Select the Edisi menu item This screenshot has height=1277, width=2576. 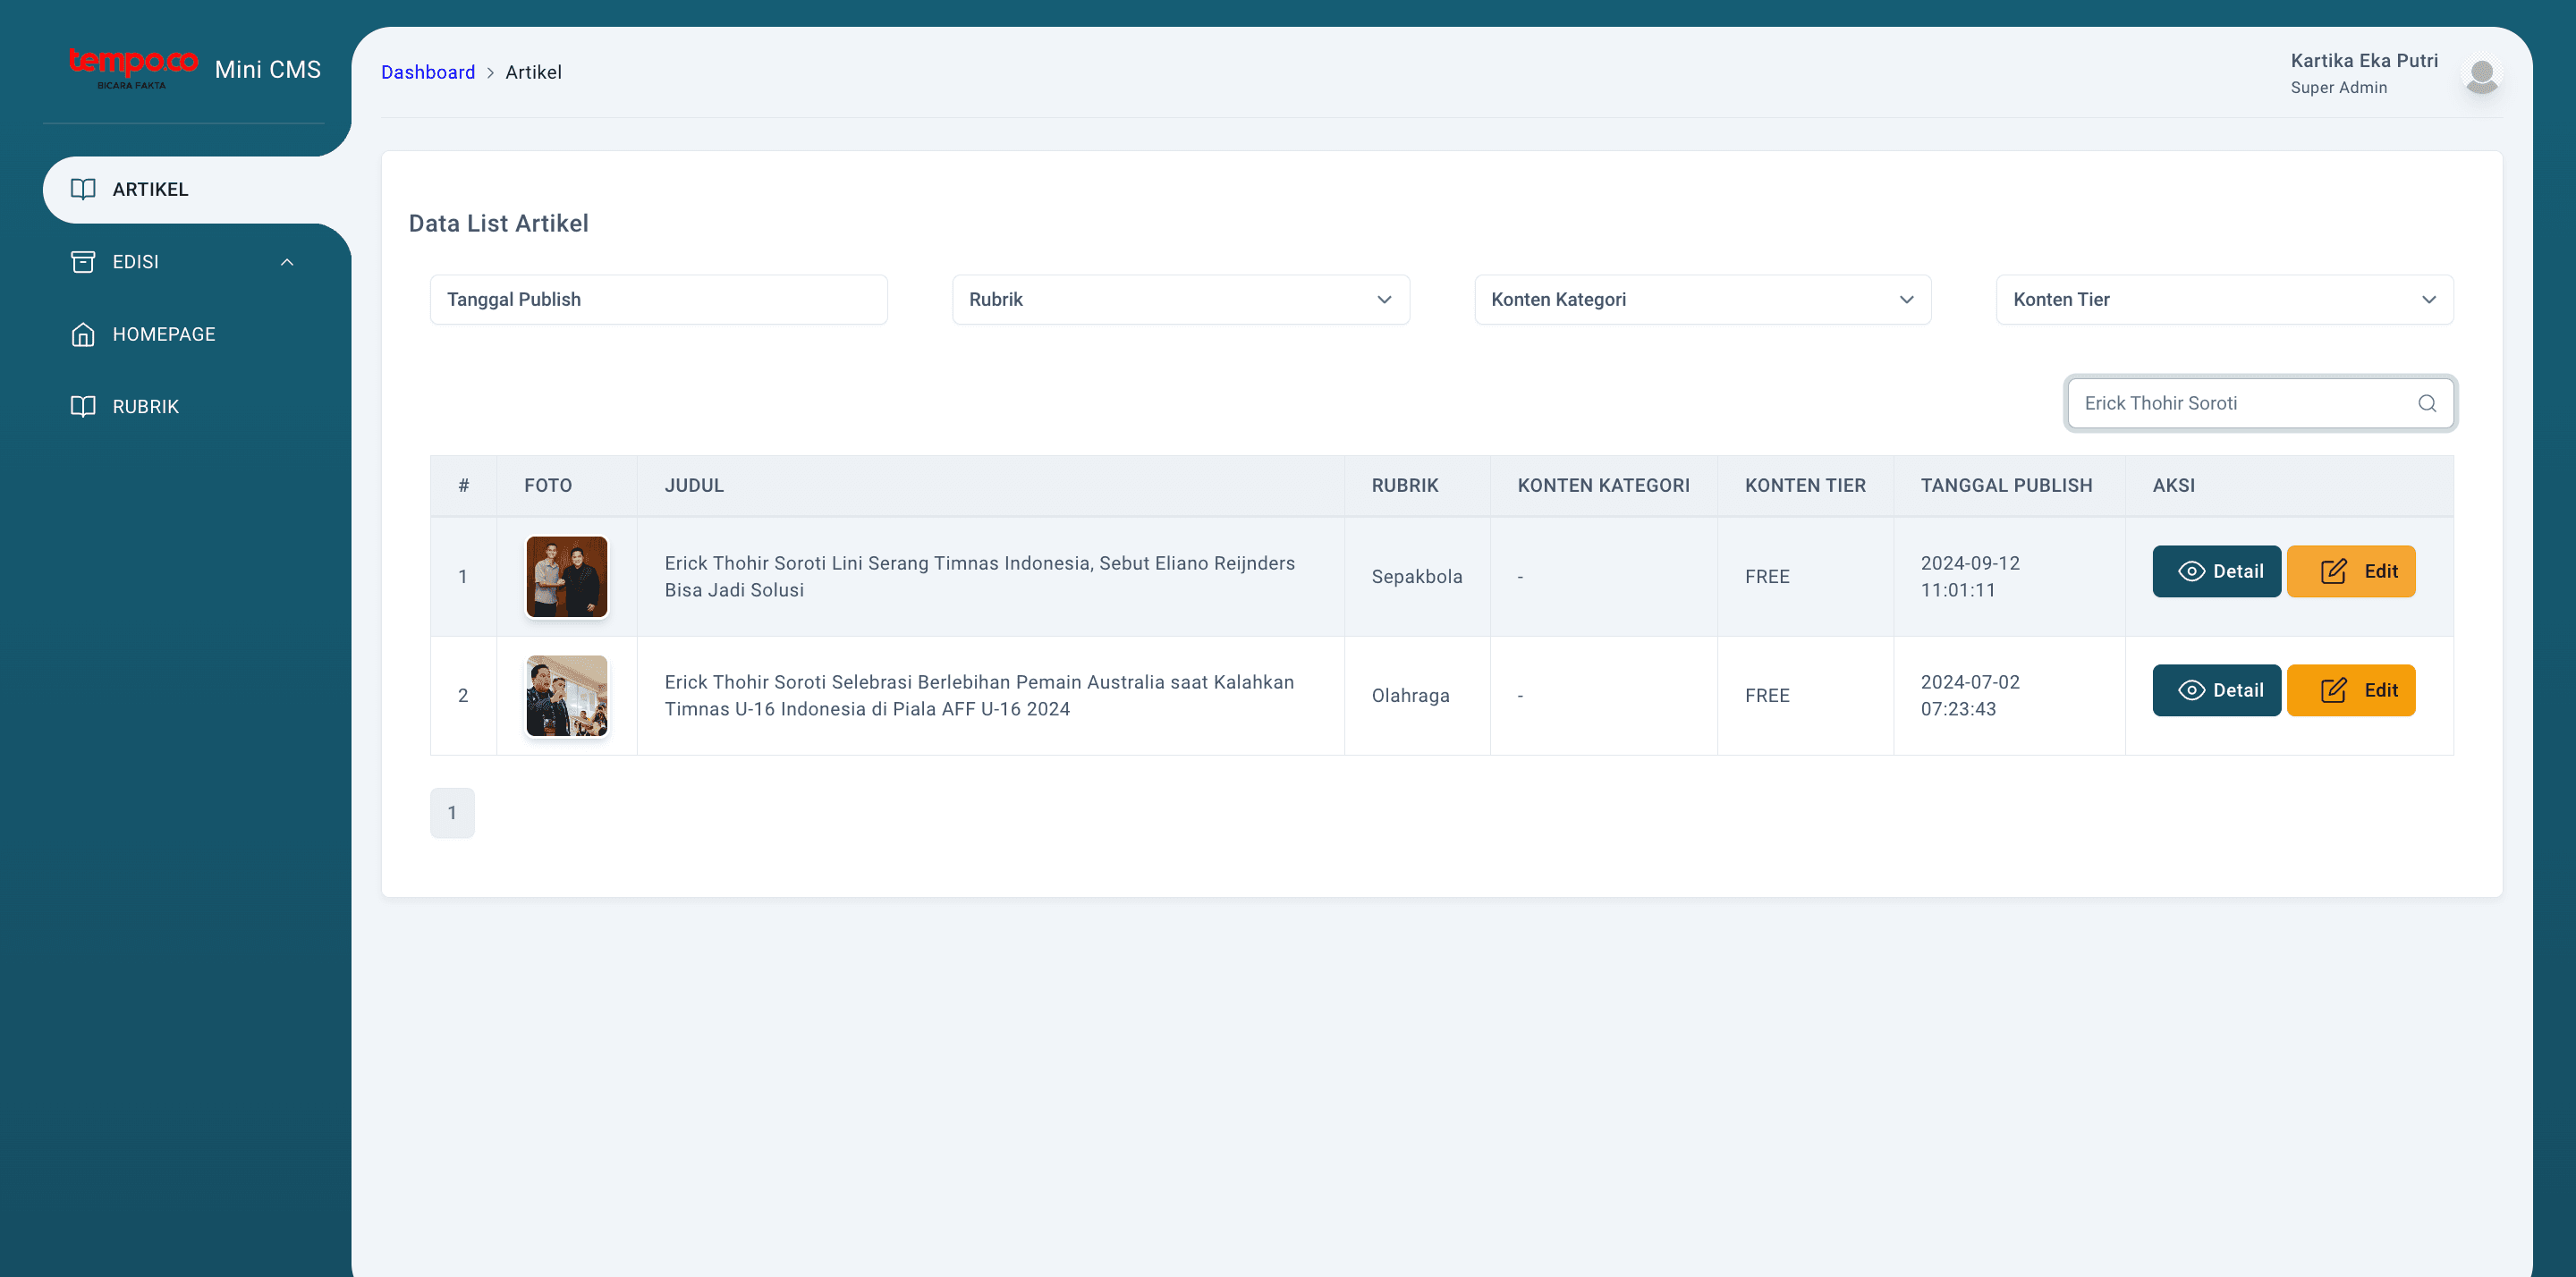point(184,262)
